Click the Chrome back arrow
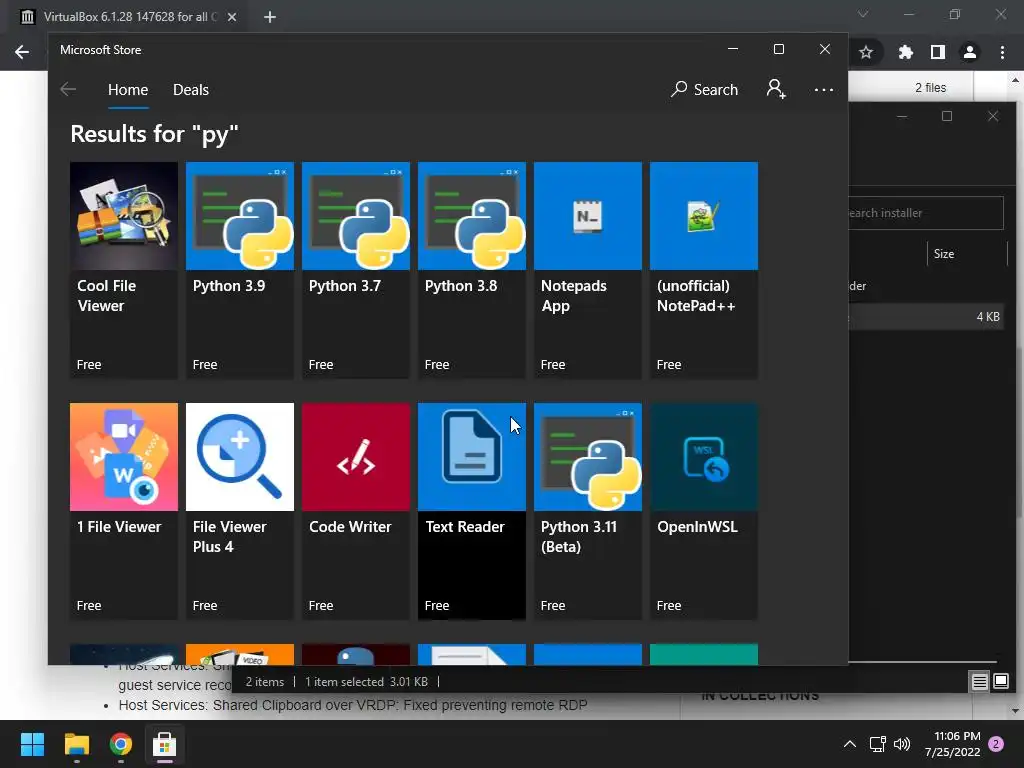 point(22,52)
